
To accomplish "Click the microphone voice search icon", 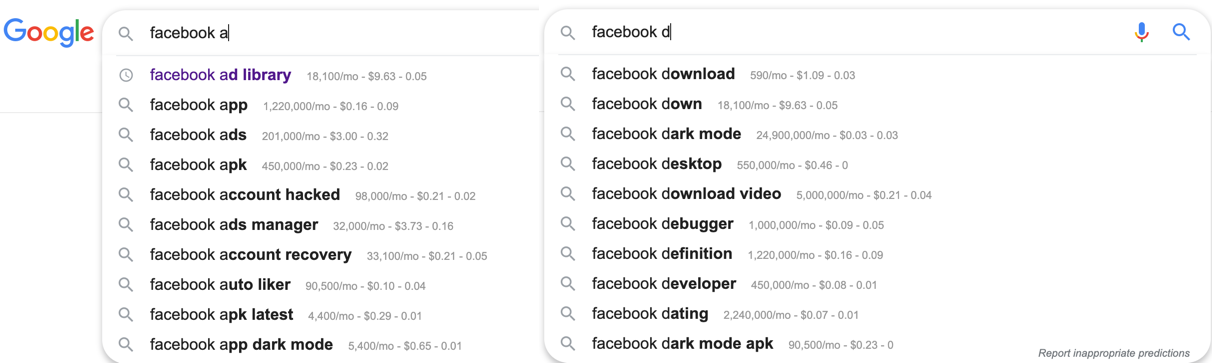I will point(1141,32).
